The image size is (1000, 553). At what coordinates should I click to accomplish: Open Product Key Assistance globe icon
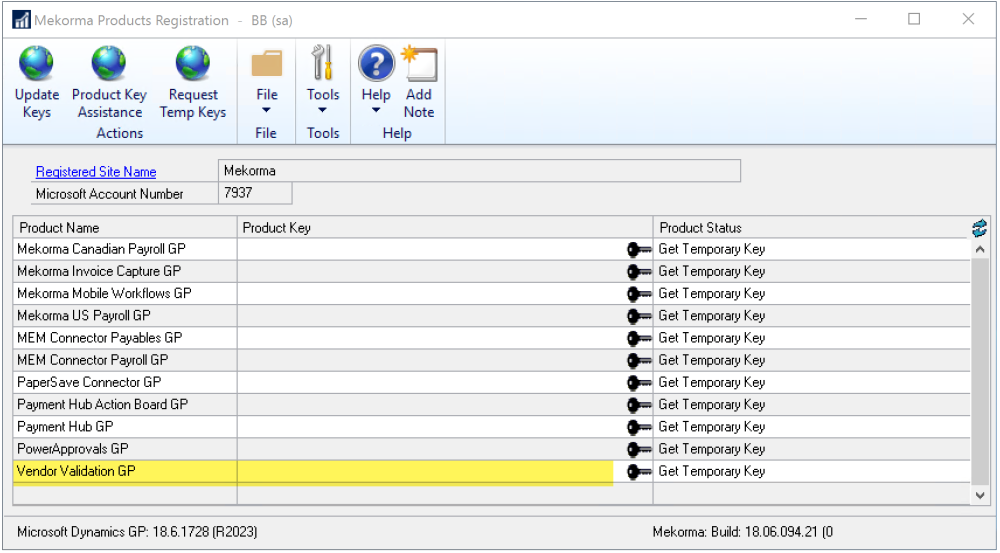[x=108, y=64]
